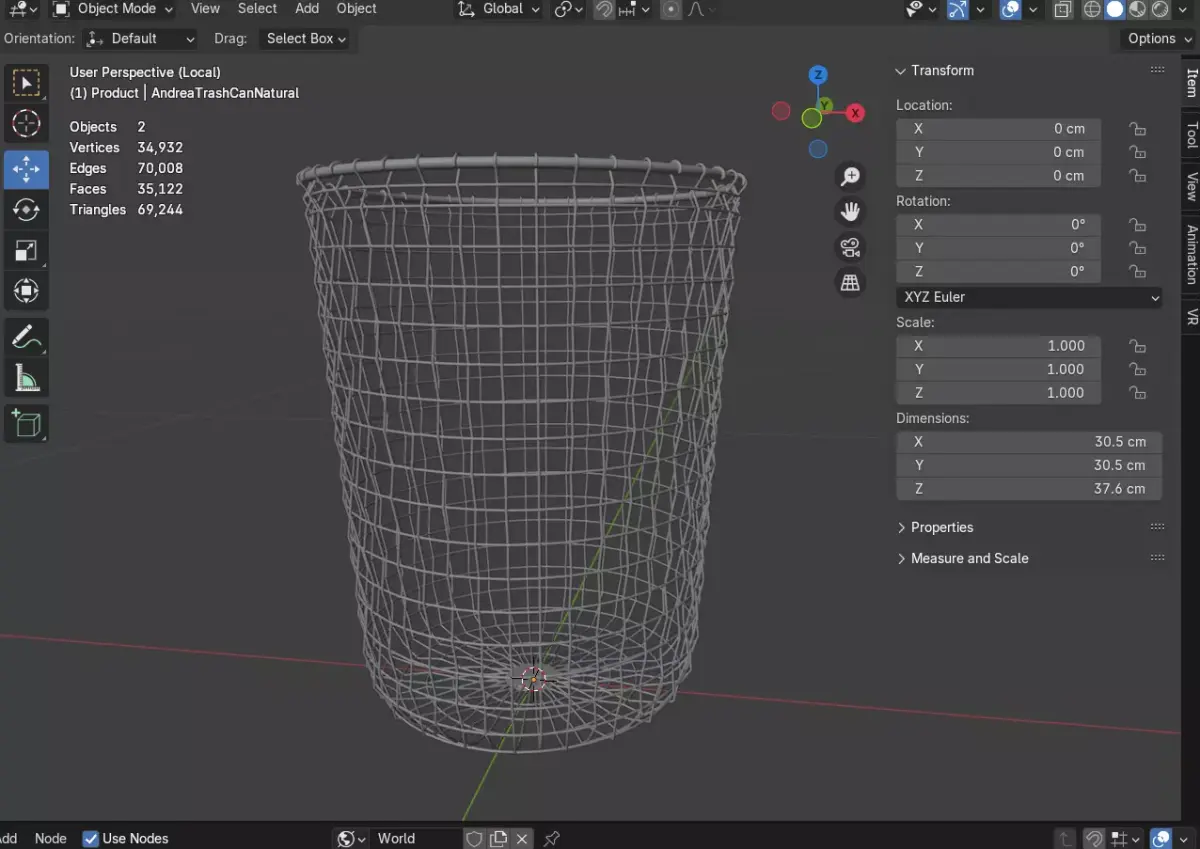The image size is (1200, 849).
Task: Duplicate the World datablock icon
Action: pos(498,838)
